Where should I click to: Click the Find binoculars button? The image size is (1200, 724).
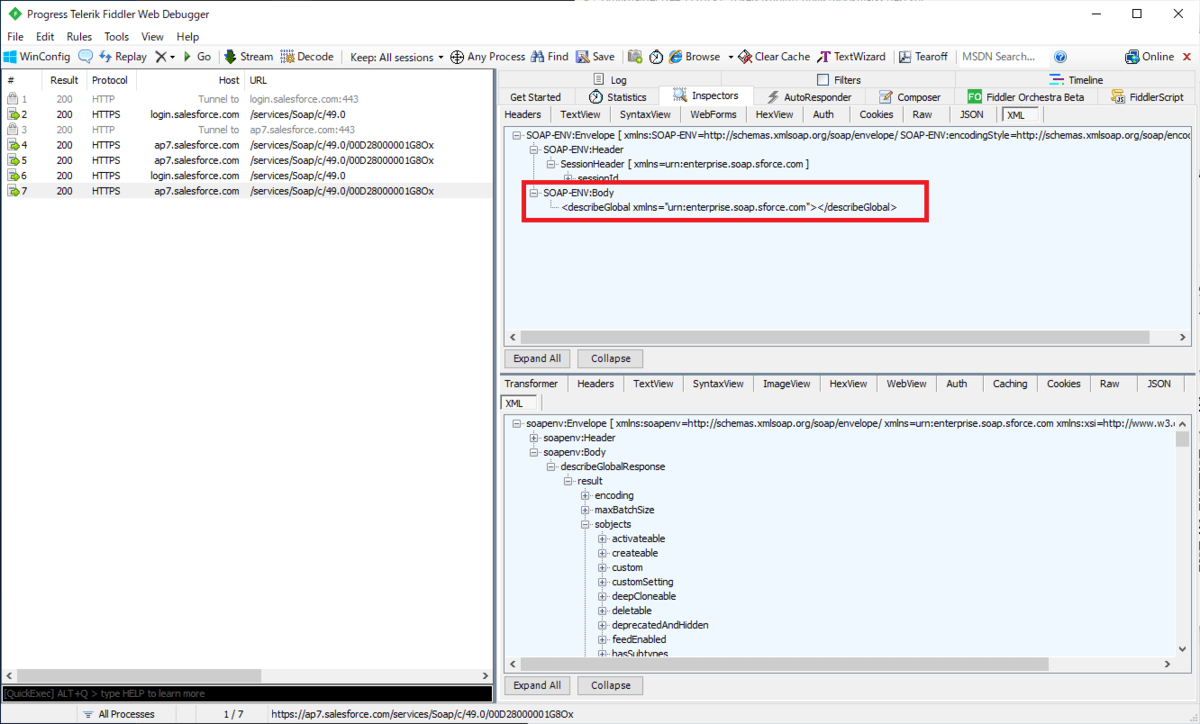[549, 57]
